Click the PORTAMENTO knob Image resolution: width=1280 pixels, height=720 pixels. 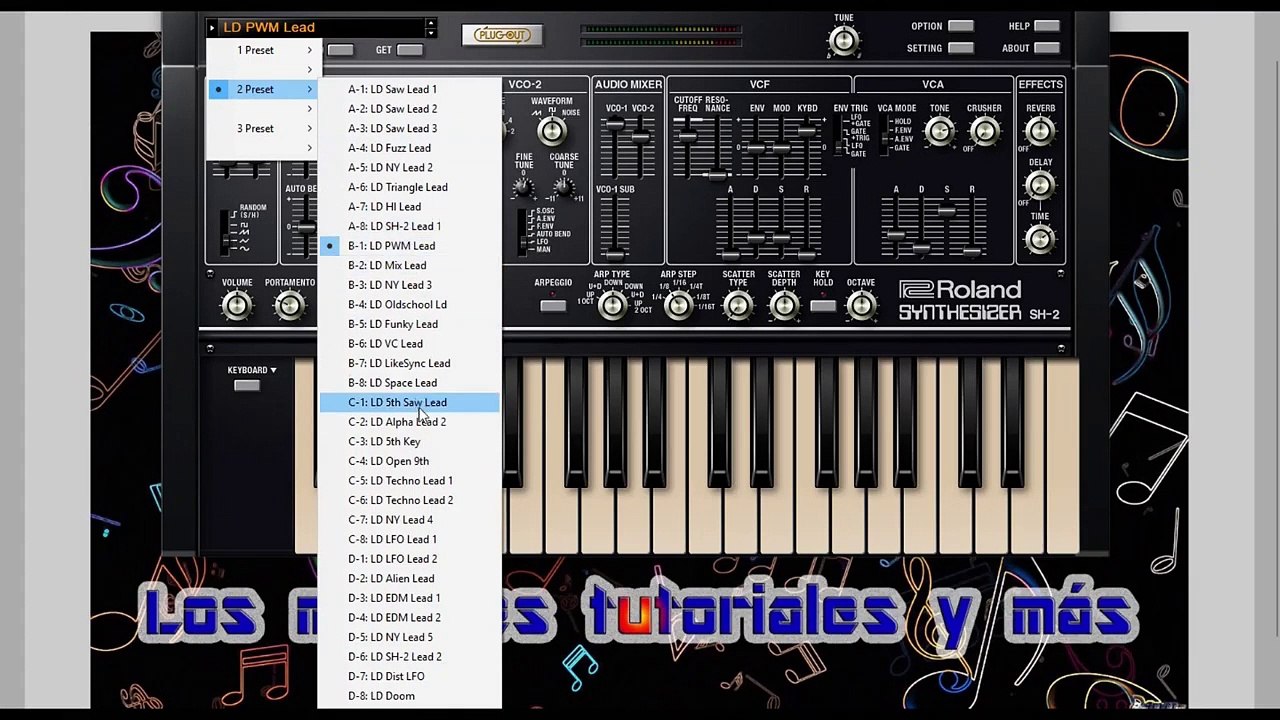(x=289, y=306)
